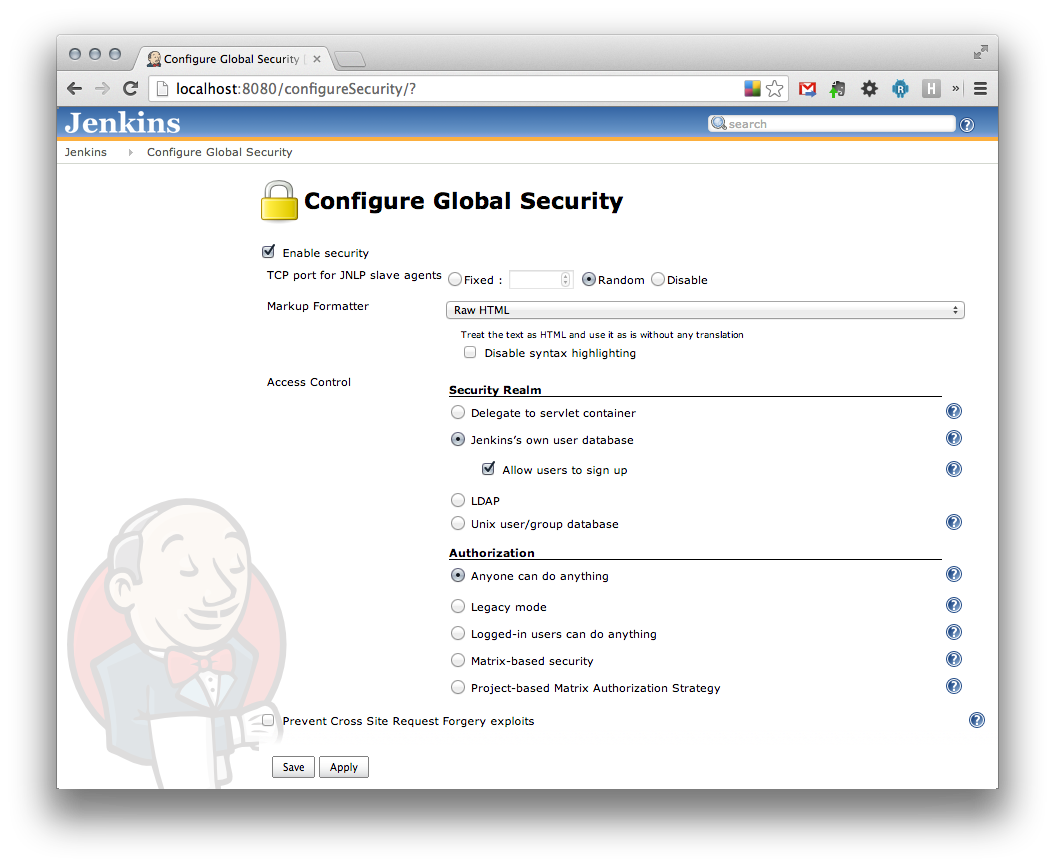Click the Jenkins search box

pos(832,124)
